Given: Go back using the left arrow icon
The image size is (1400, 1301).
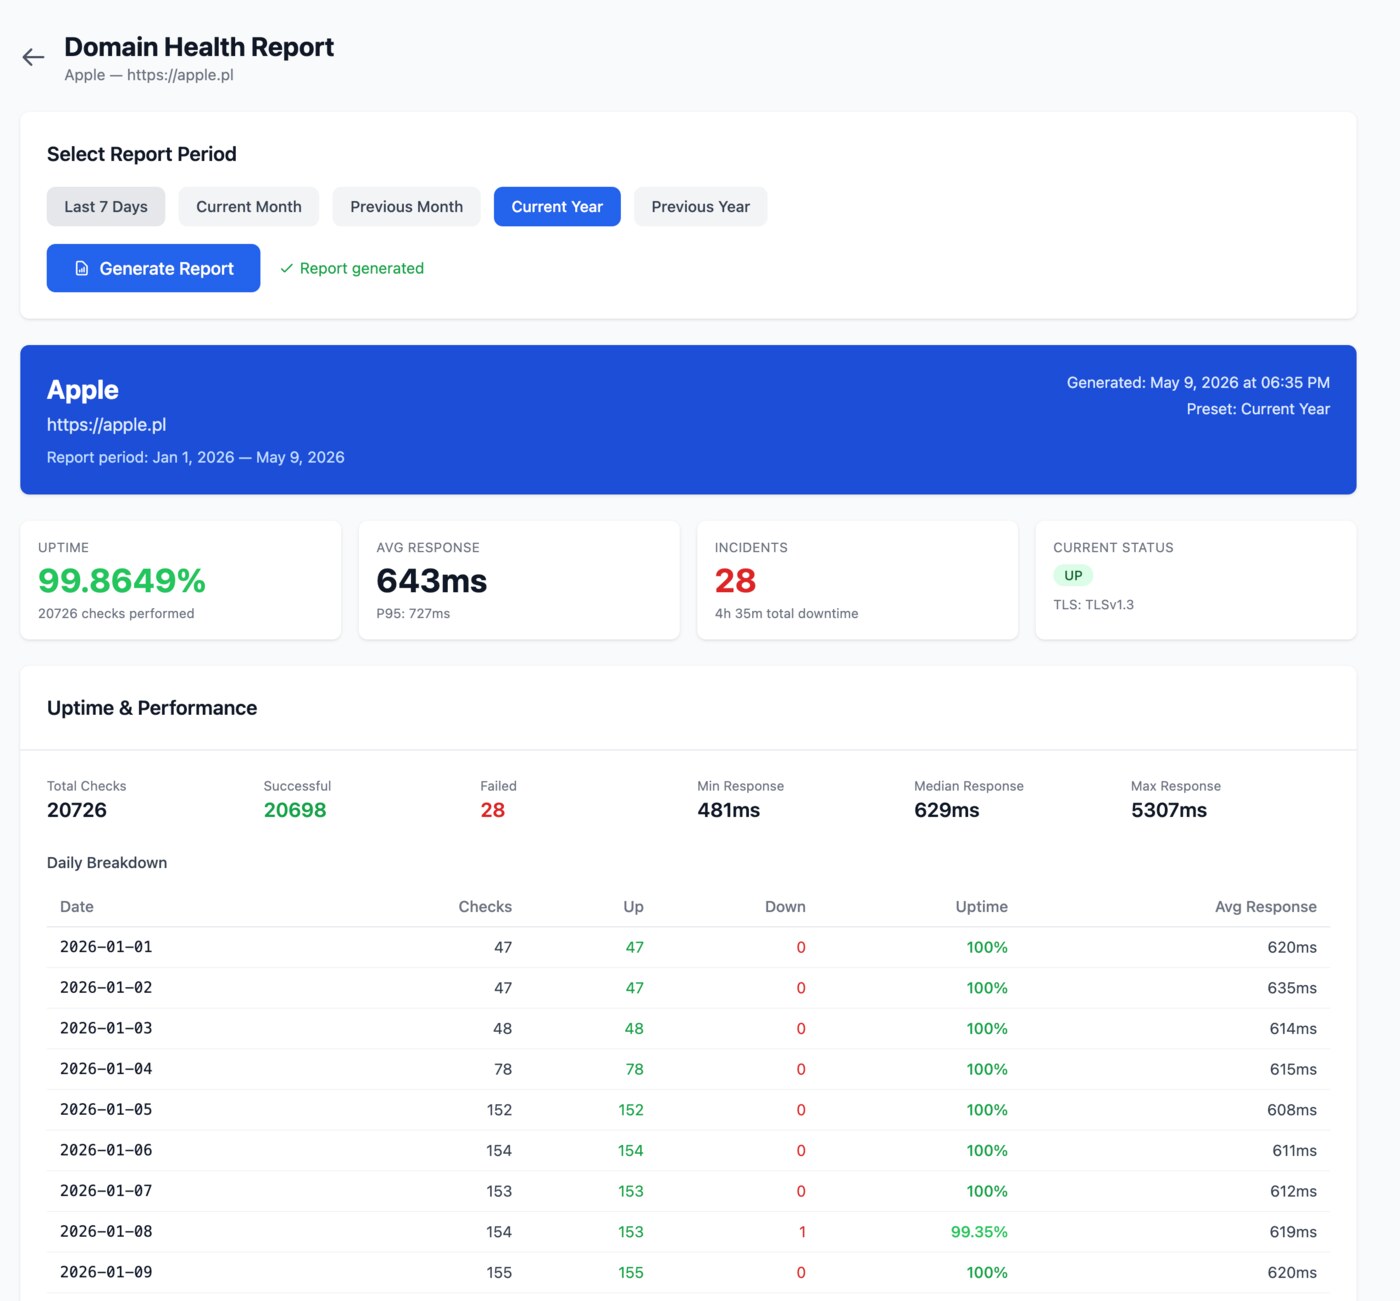Looking at the screenshot, I should [33, 58].
